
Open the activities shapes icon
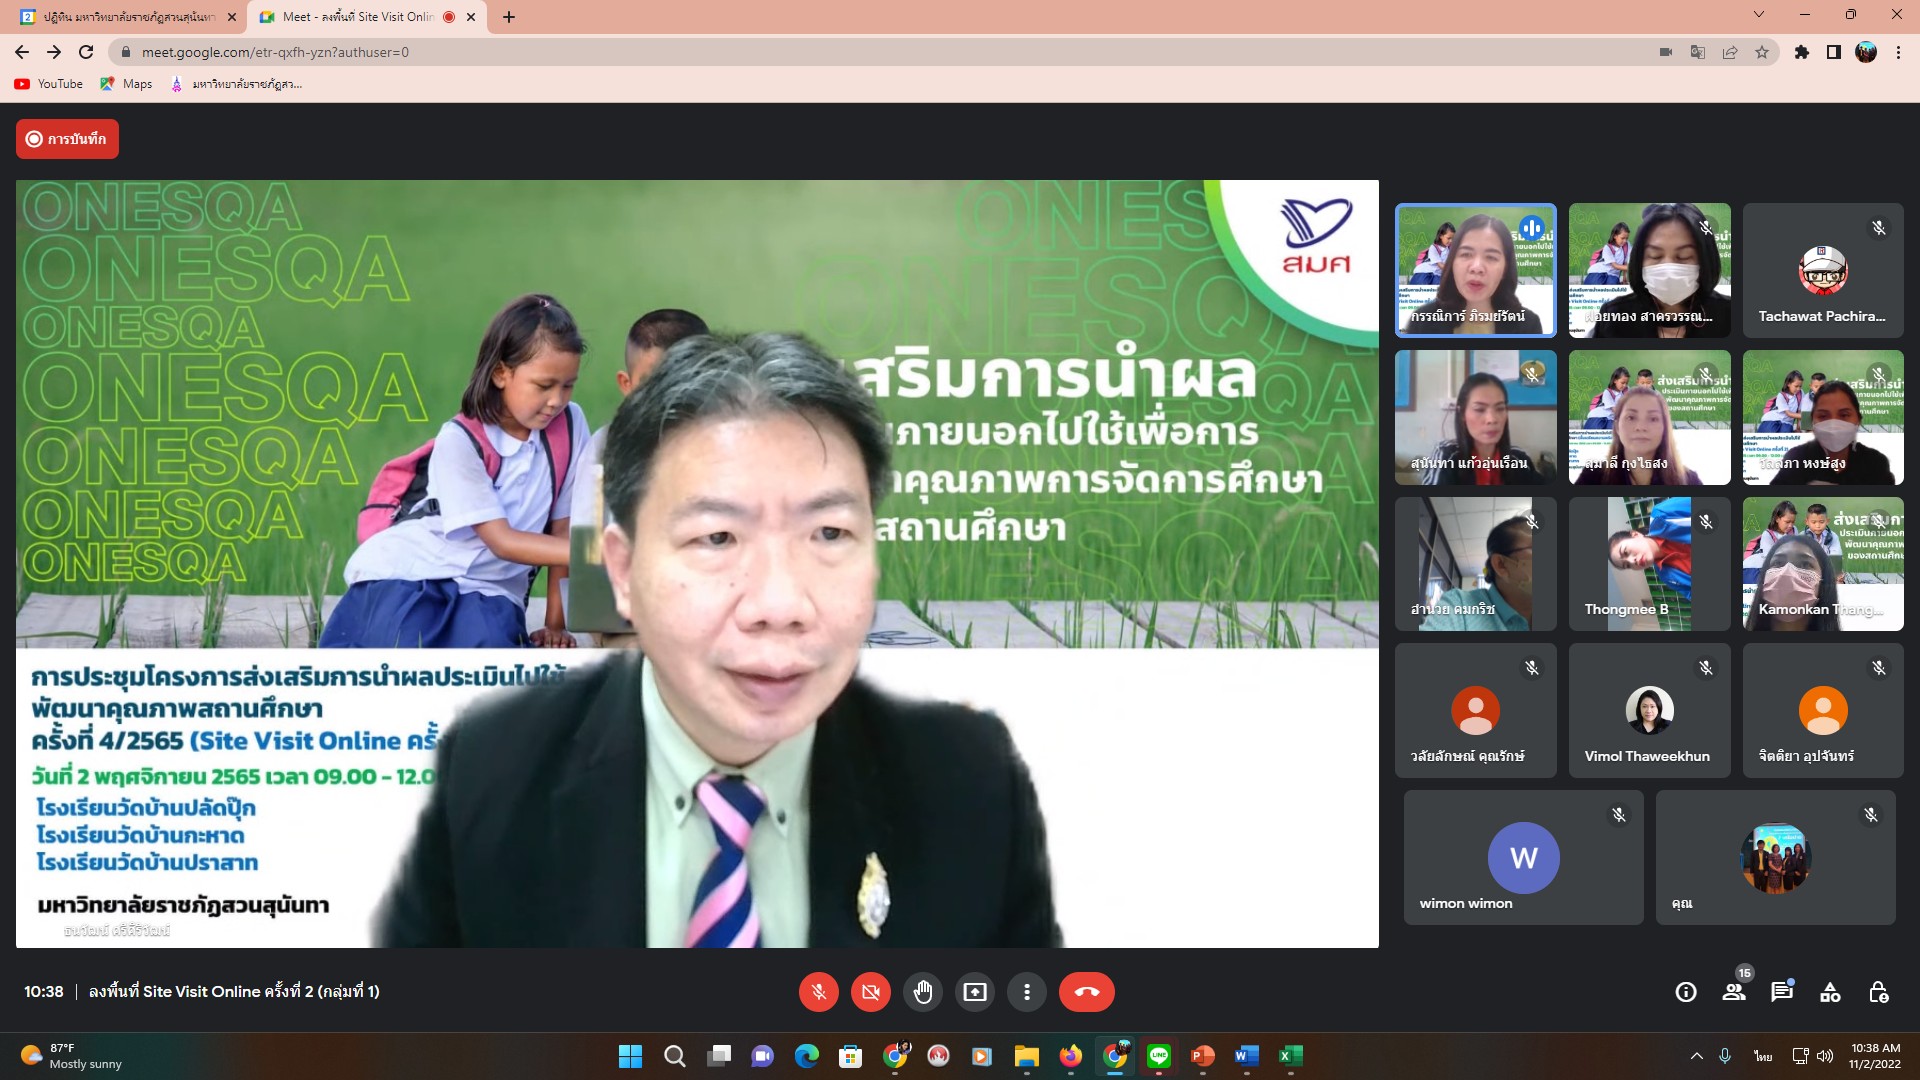tap(1830, 992)
